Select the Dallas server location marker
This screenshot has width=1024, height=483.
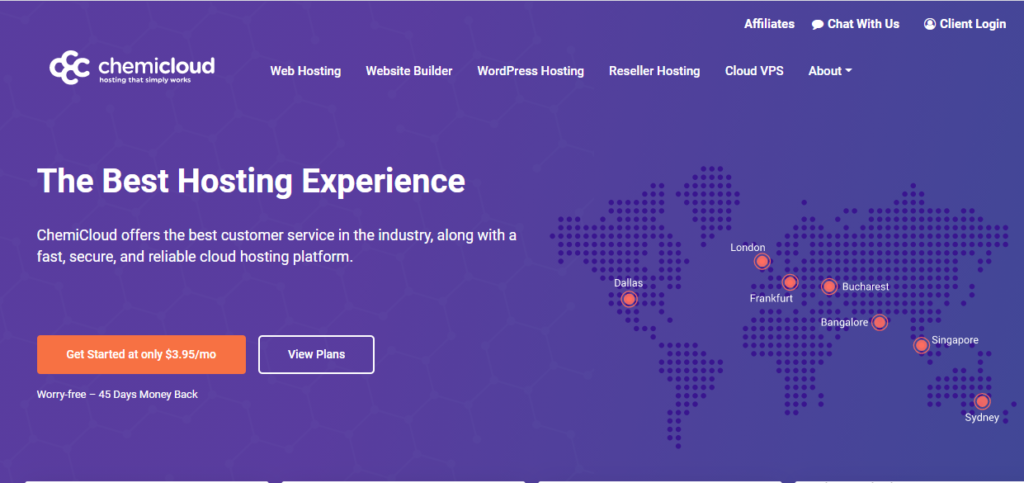pyautogui.click(x=629, y=299)
